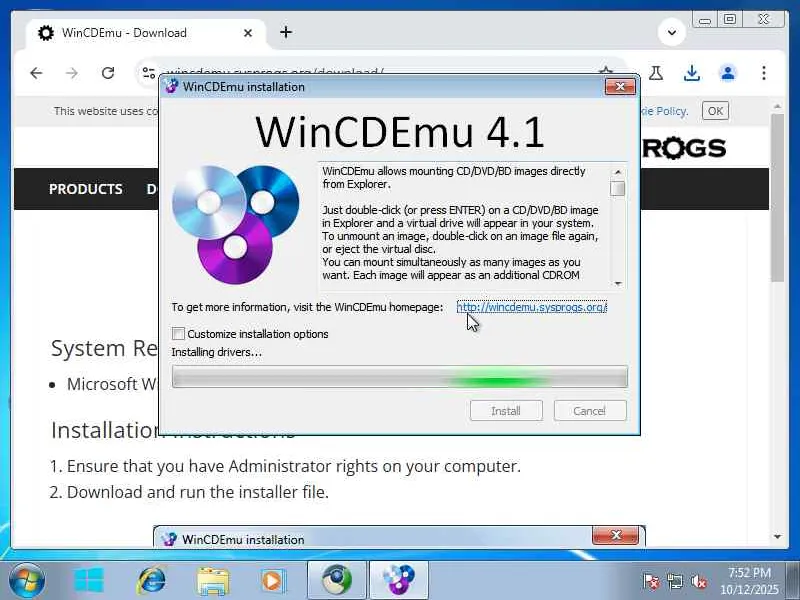Open site information icon in address bar
The height and width of the screenshot is (600, 800).
click(x=148, y=73)
